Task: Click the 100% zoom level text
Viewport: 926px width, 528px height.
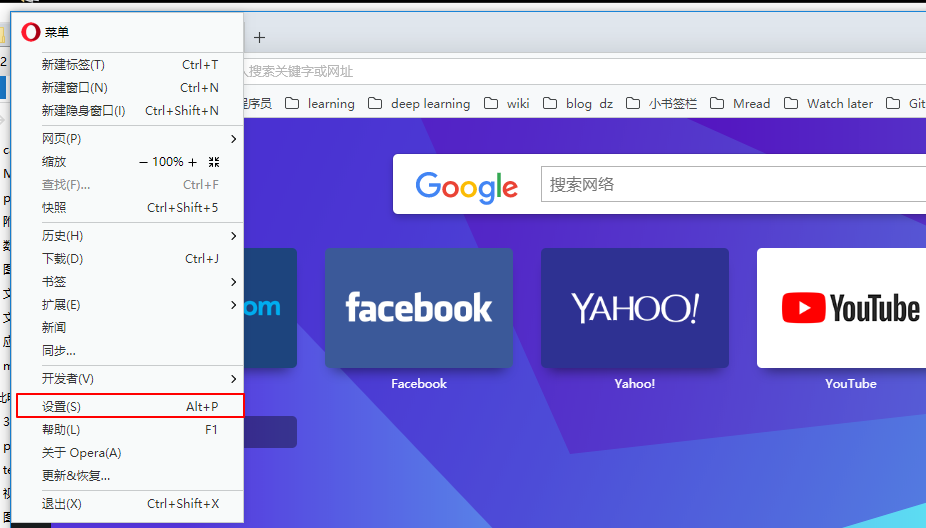Action: [x=168, y=162]
